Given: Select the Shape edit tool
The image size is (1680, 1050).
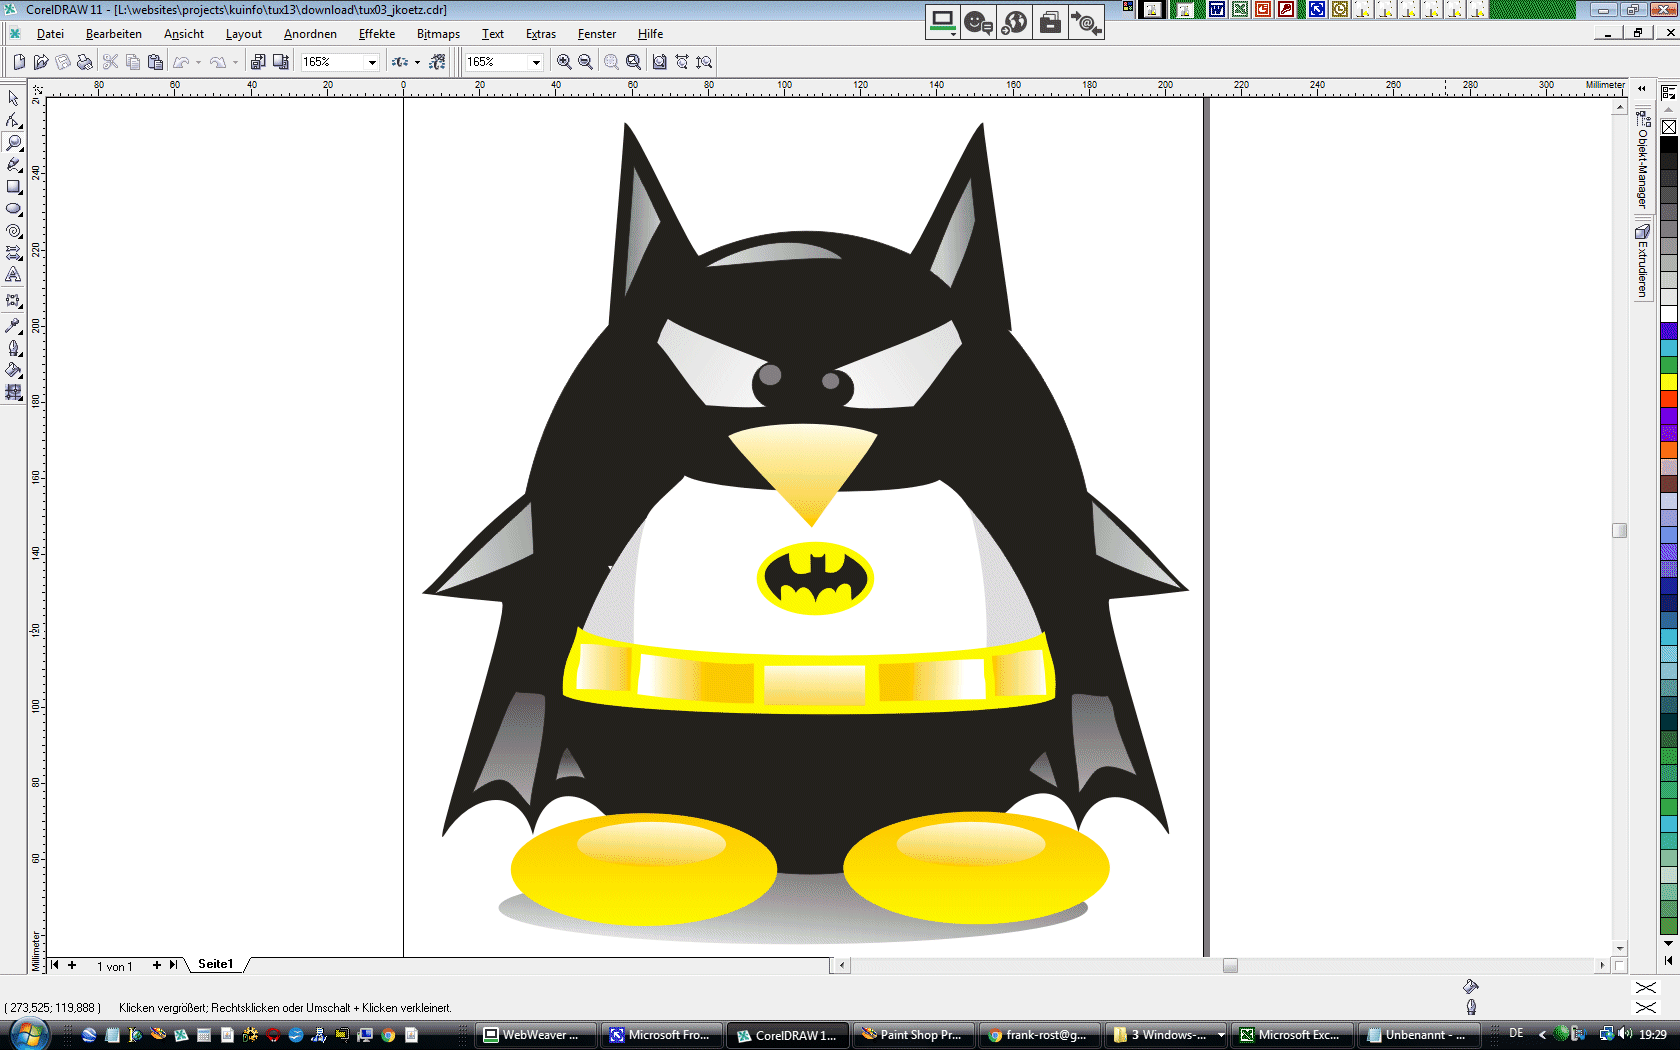Looking at the screenshot, I should (13, 120).
